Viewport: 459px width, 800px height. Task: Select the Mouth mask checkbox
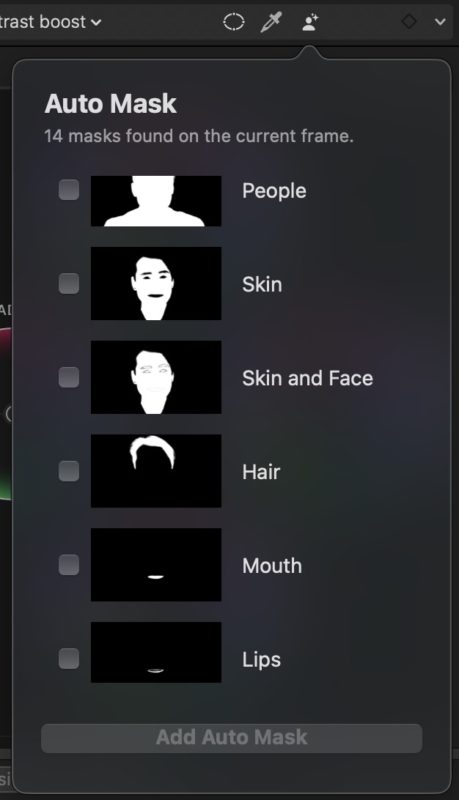tap(69, 565)
